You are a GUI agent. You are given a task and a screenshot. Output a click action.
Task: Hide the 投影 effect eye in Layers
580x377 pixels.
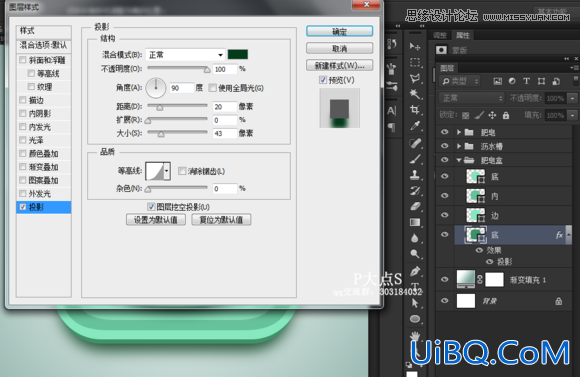click(489, 262)
